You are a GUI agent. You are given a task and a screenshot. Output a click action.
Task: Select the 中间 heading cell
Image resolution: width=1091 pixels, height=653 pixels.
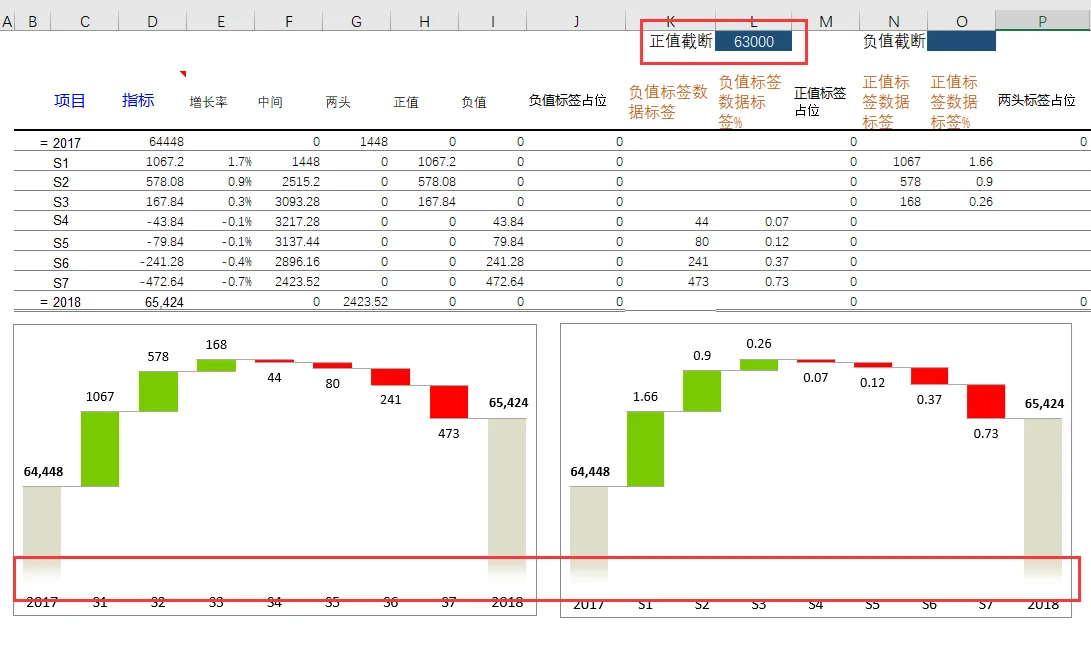tap(270, 102)
